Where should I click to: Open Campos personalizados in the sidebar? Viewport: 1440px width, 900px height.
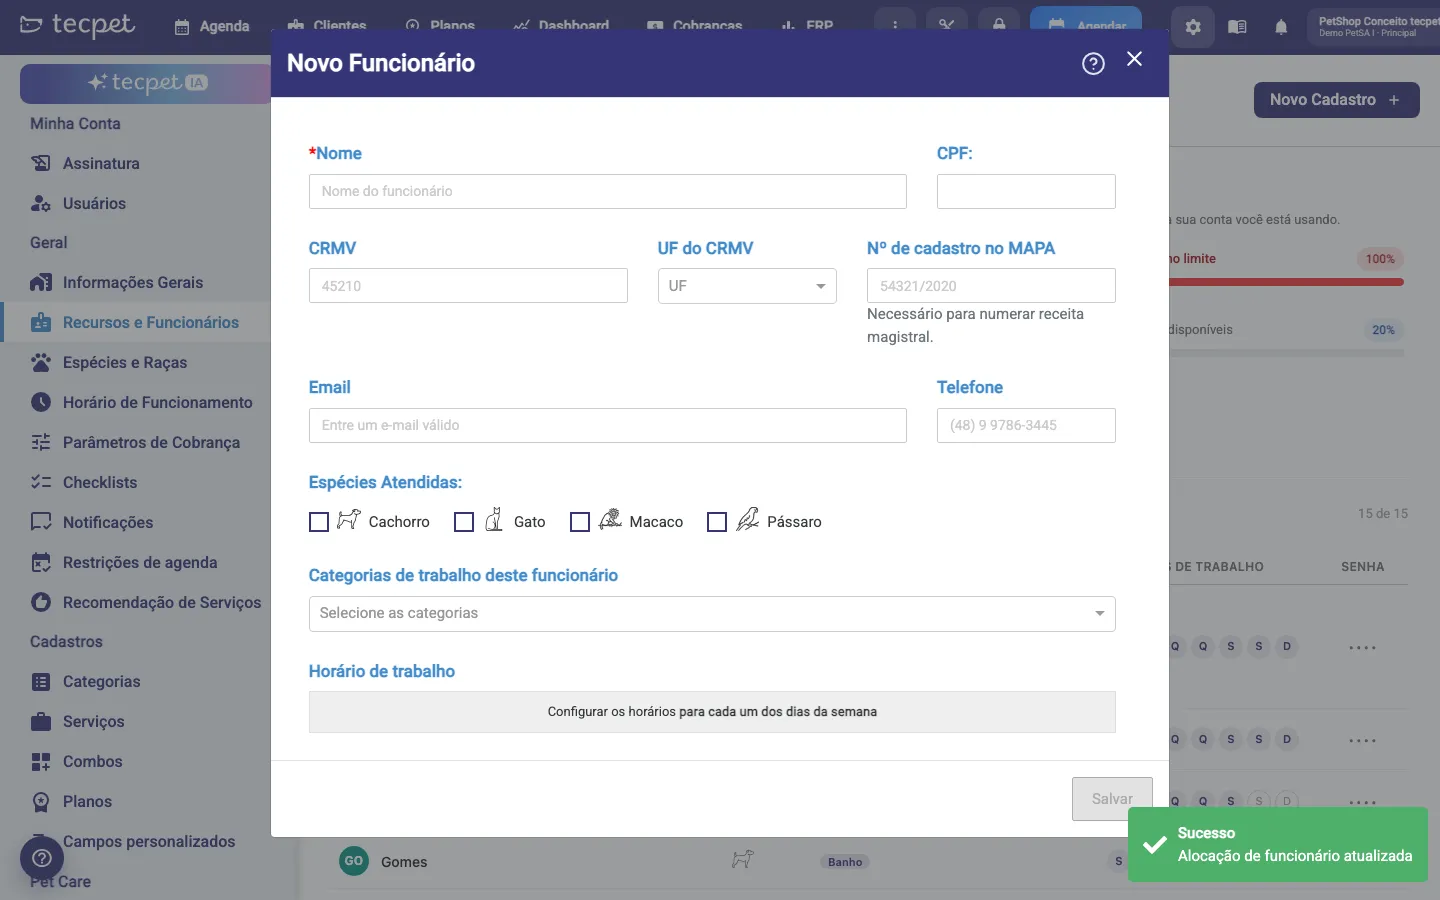(x=148, y=841)
